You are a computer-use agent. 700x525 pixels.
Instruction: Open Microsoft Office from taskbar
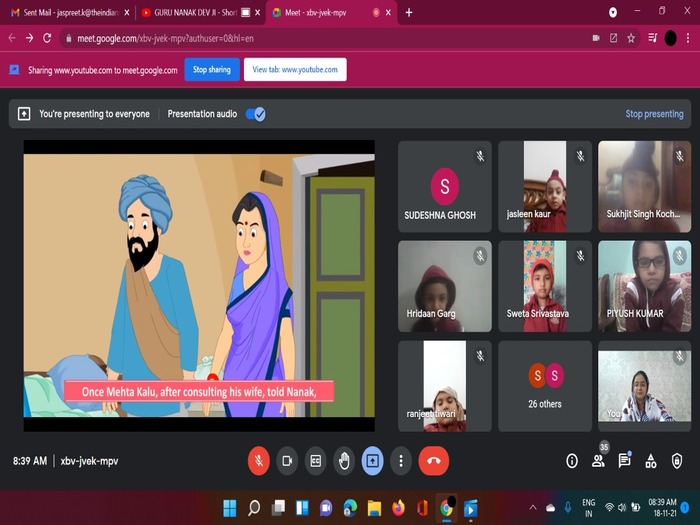click(x=422, y=508)
